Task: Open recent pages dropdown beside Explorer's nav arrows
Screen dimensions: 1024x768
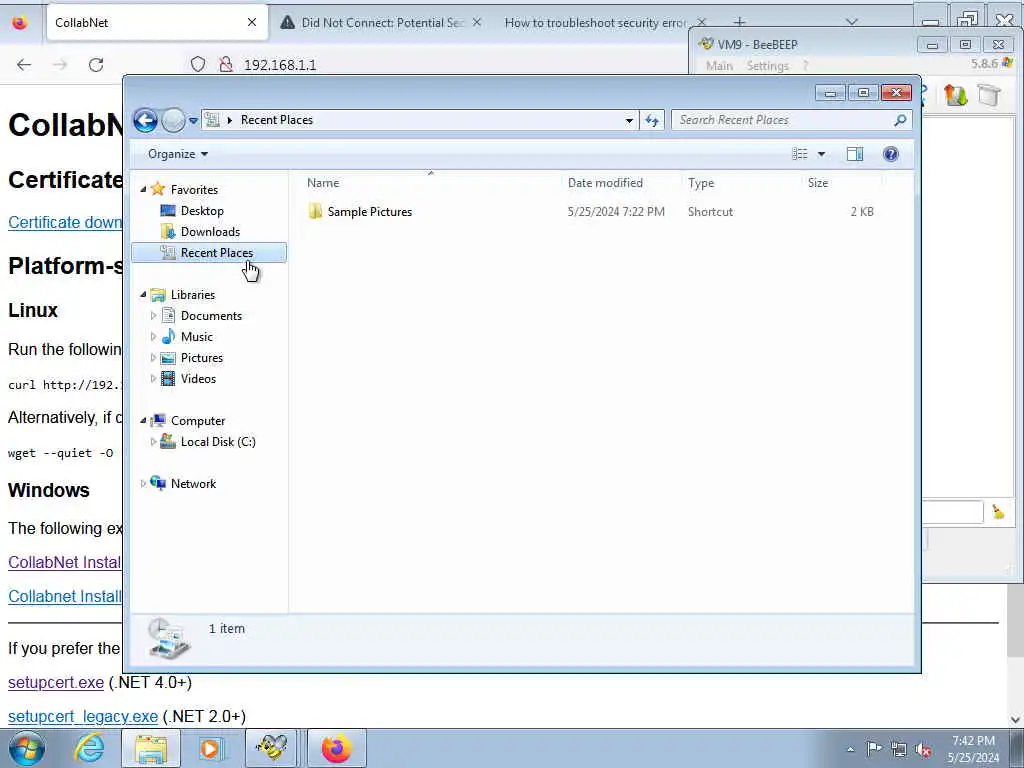Action: click(x=193, y=120)
